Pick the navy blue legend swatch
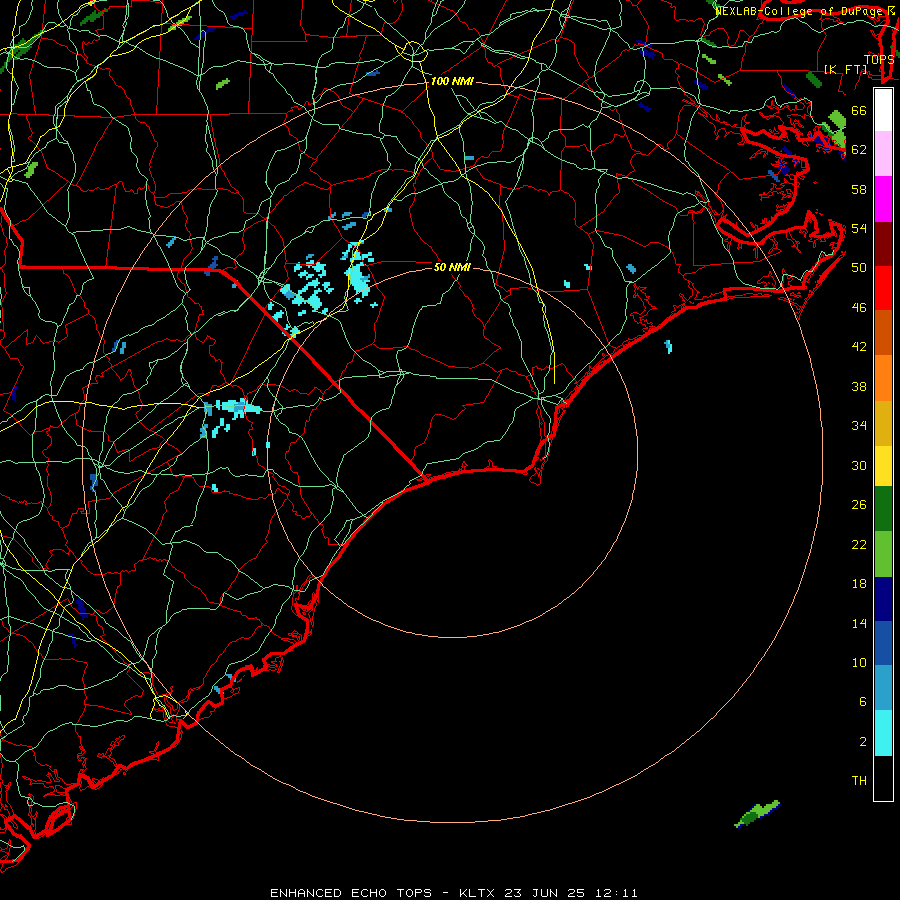Screen dimensions: 900x900 883,599
